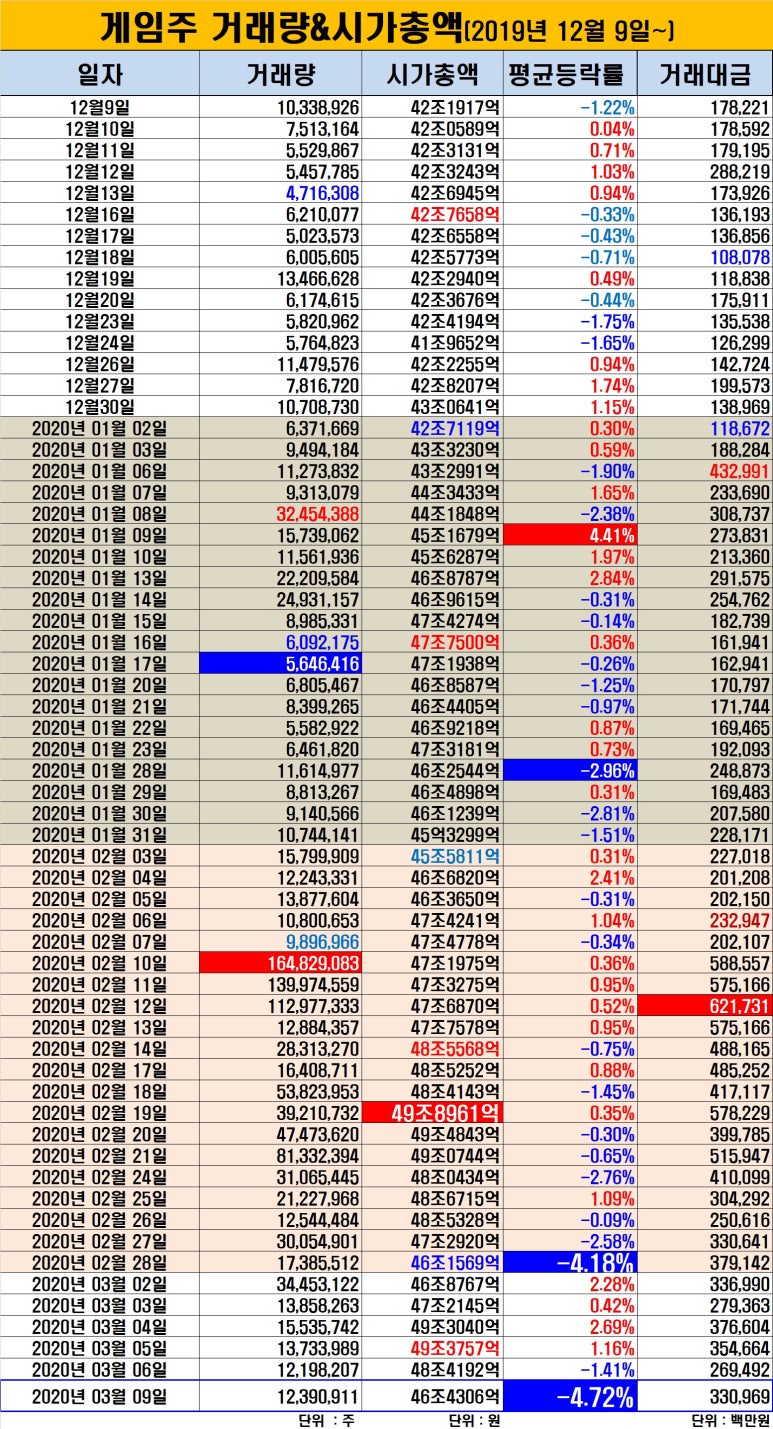Click red market cap 47조7500억
Screen dimensions: 773x1429
pyautogui.click(x=455, y=641)
